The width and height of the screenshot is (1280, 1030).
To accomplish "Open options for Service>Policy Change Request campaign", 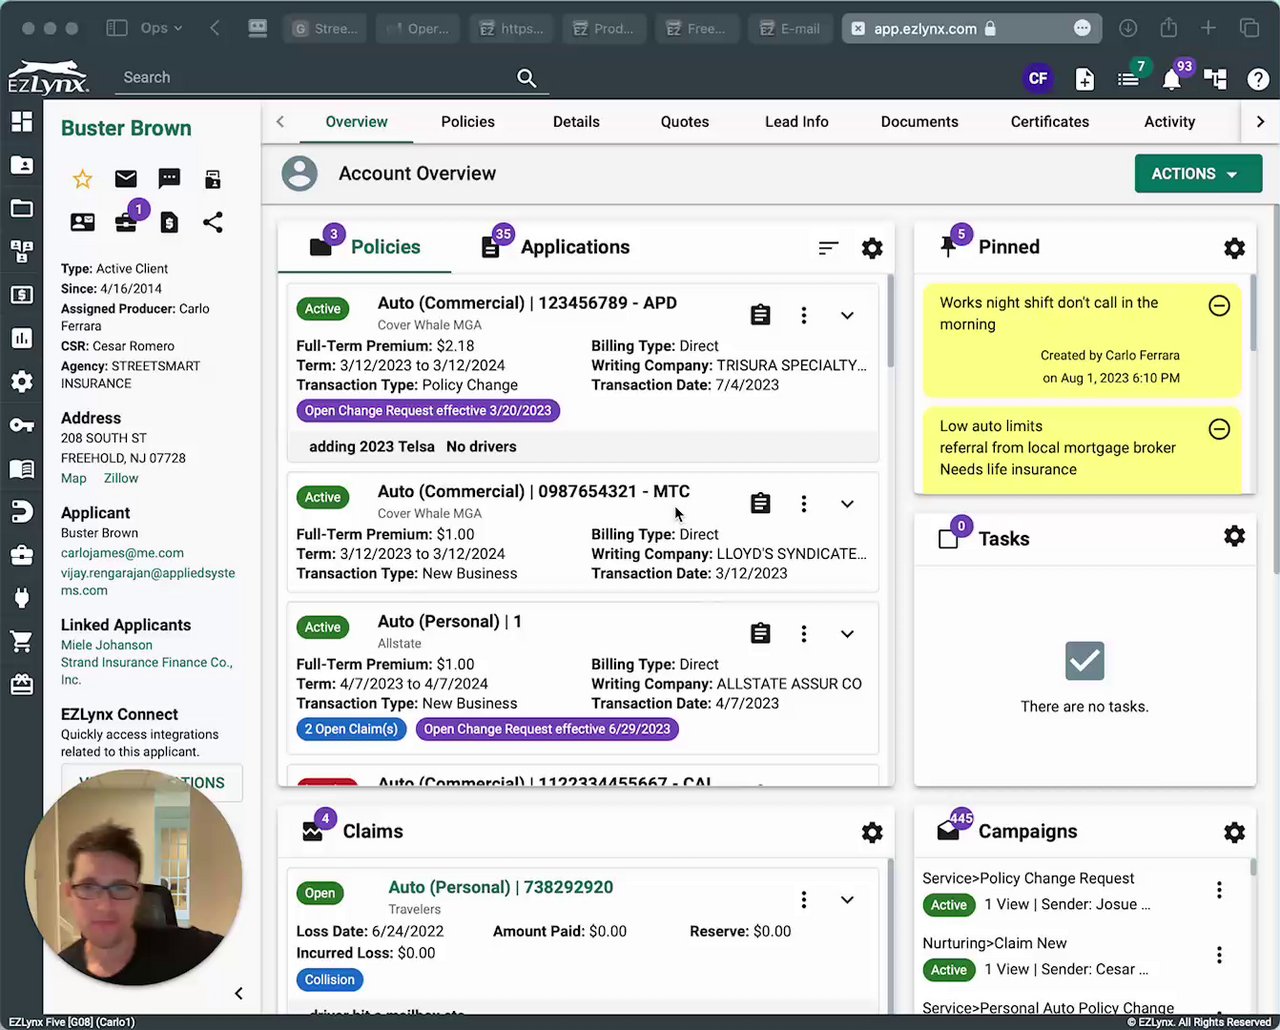I will point(1219,890).
